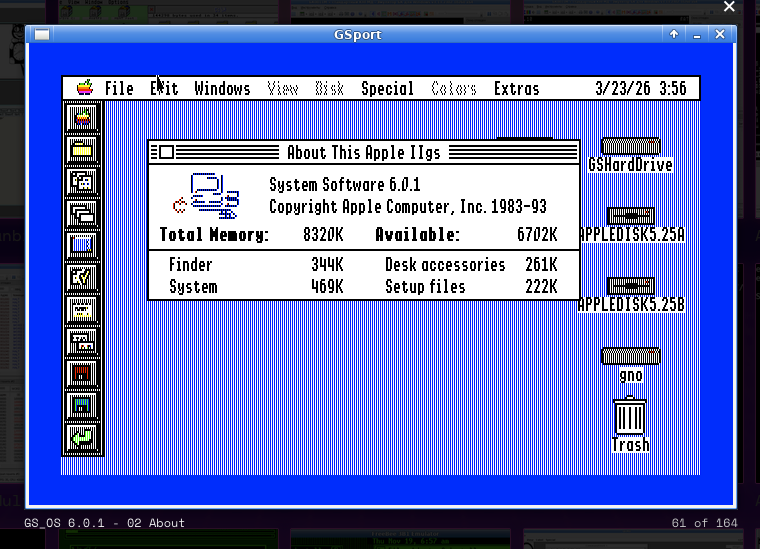Image resolution: width=760 pixels, height=549 pixels.
Task: Click the stacked windows icon in side toolbar
Action: [x=82, y=214]
